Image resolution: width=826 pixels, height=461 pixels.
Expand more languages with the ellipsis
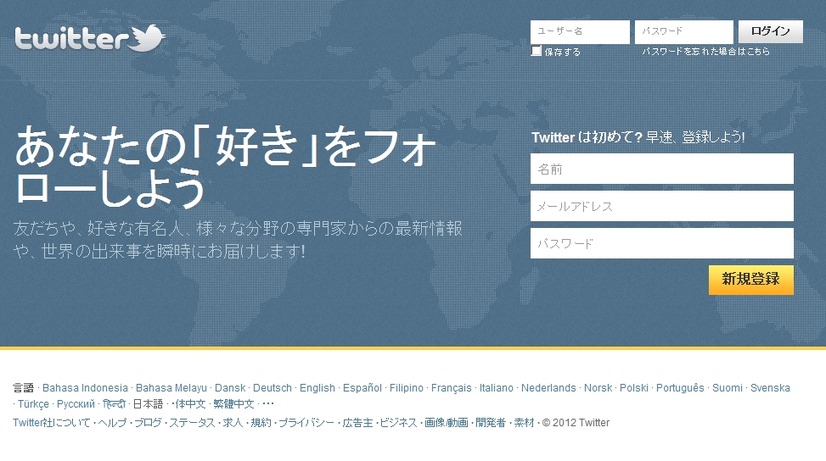[x=268, y=405]
